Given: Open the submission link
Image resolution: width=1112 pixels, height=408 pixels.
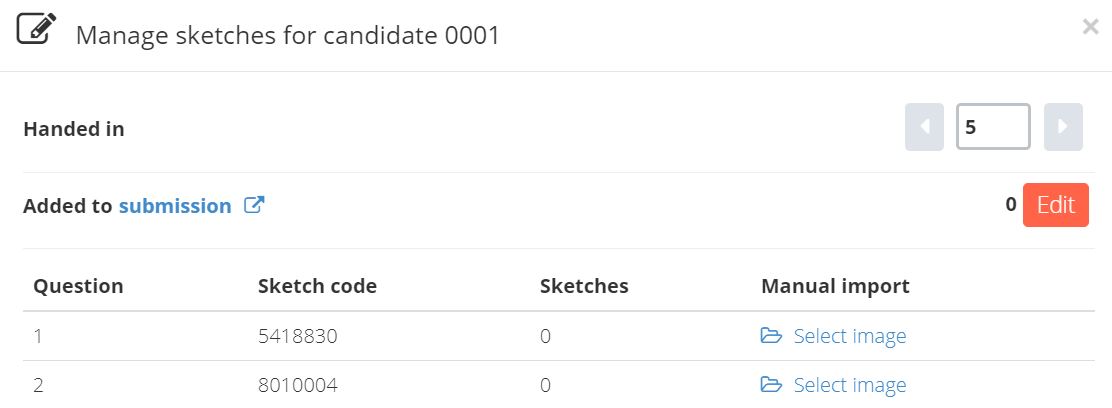Looking at the screenshot, I should (175, 206).
